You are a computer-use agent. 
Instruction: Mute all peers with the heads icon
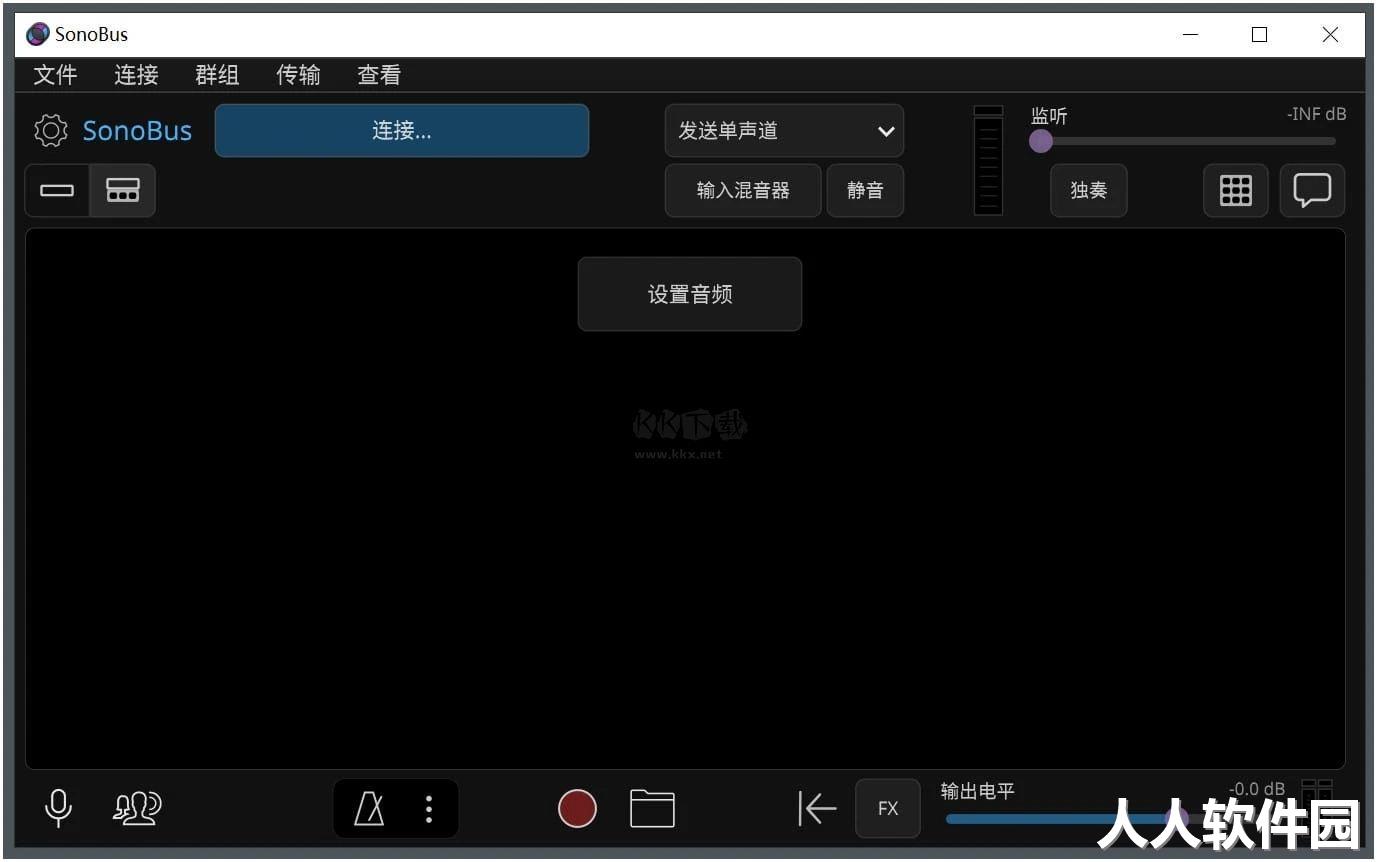point(137,808)
